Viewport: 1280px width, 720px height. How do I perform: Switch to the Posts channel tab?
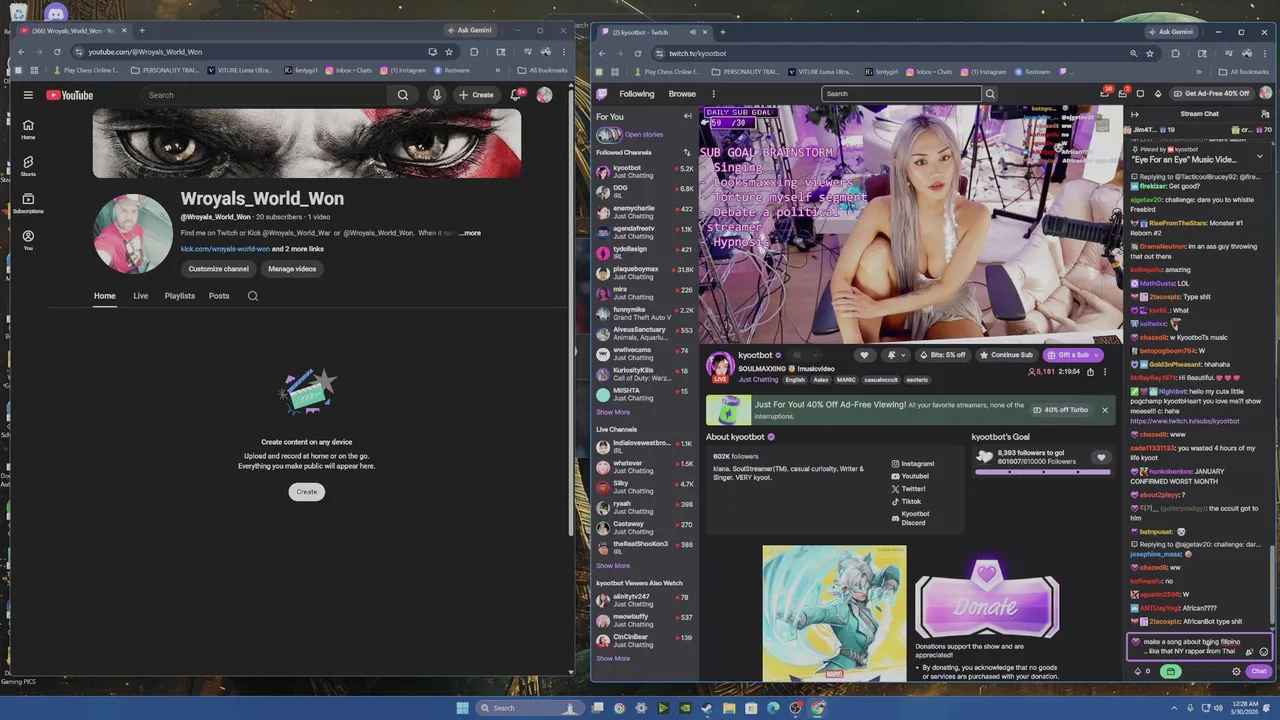pyautogui.click(x=219, y=296)
